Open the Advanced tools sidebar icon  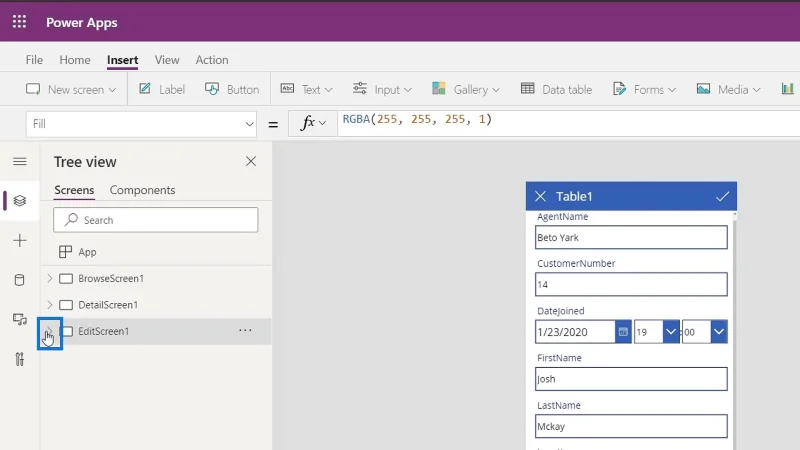[19, 359]
